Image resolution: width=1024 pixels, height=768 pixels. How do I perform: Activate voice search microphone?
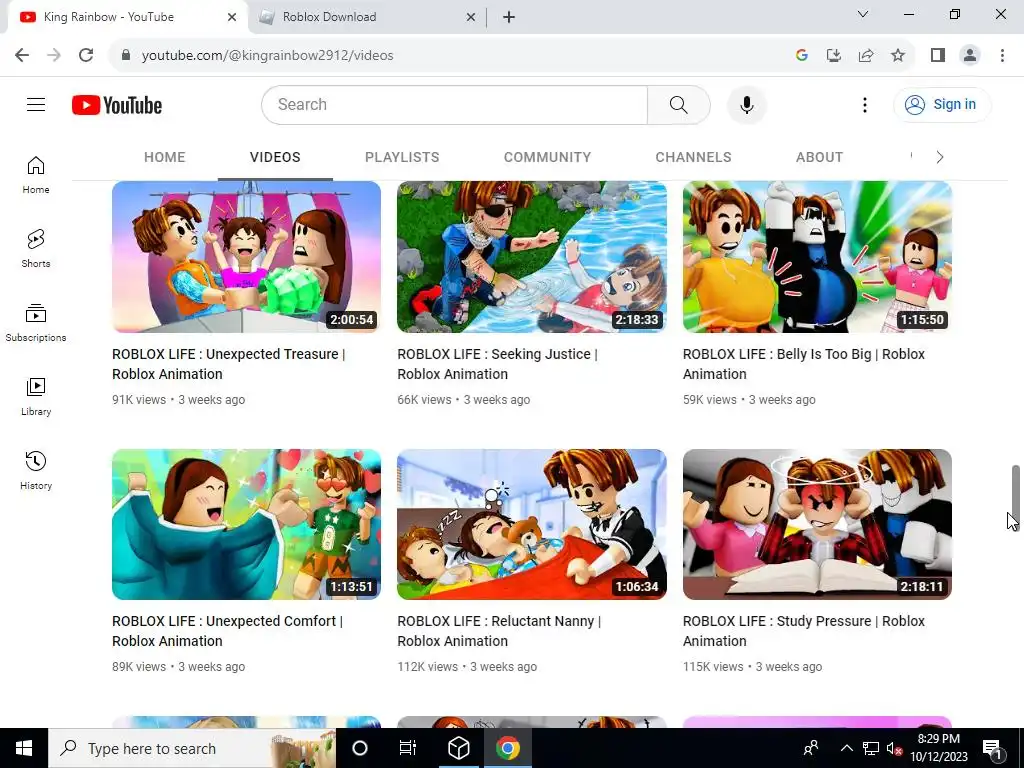pos(746,104)
